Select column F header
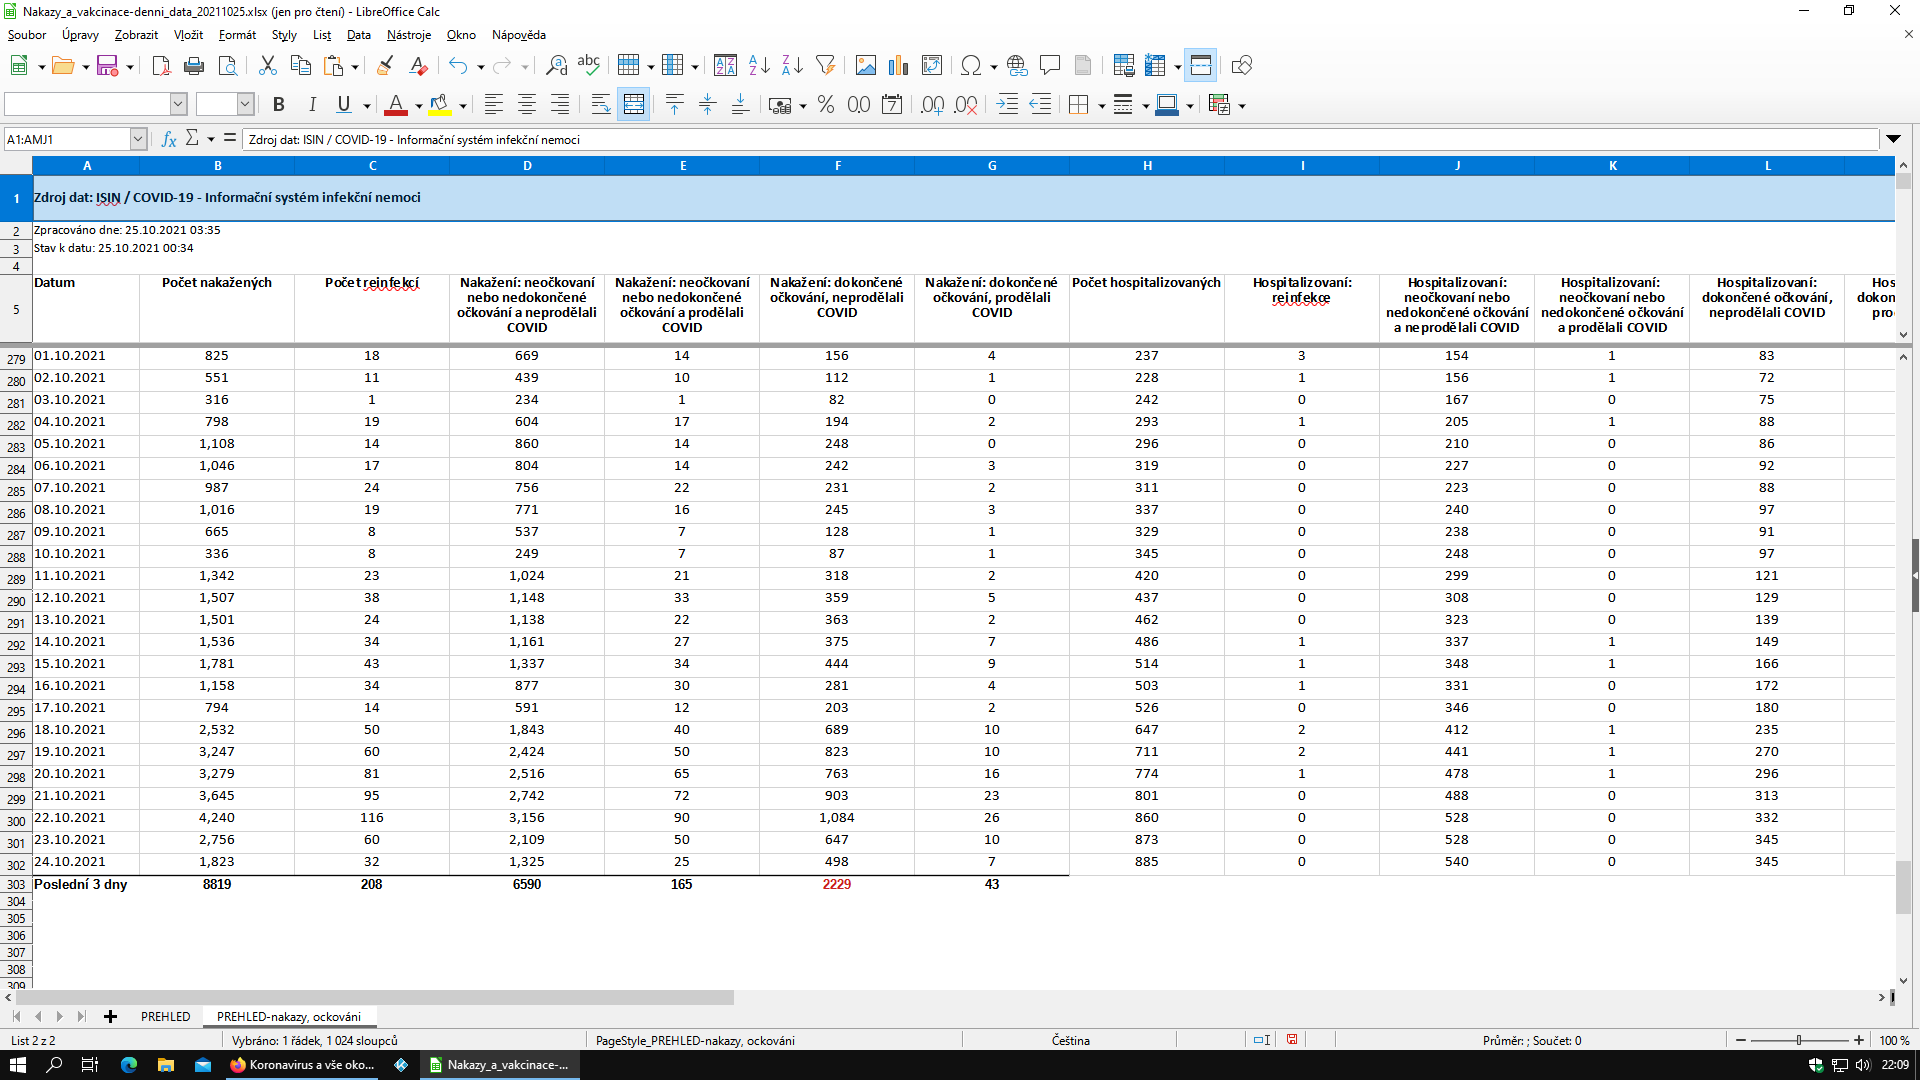Image resolution: width=1920 pixels, height=1080 pixels. coord(837,166)
